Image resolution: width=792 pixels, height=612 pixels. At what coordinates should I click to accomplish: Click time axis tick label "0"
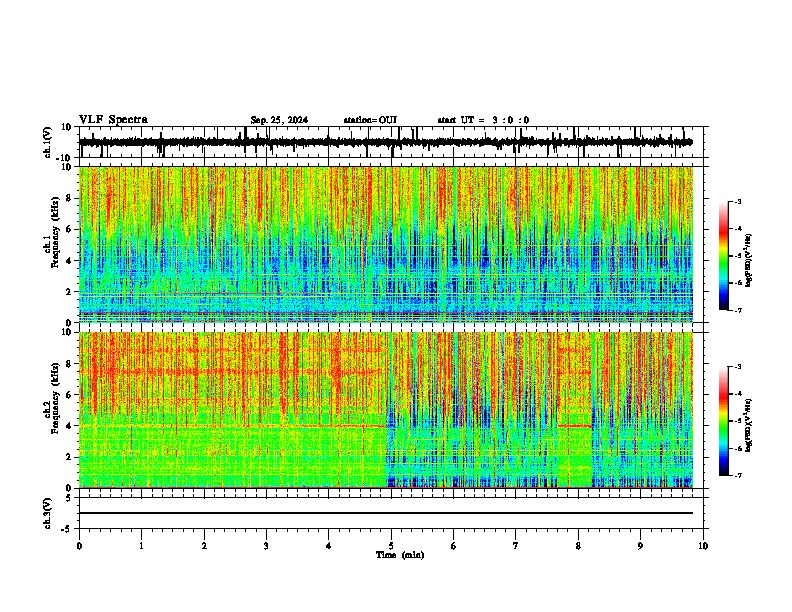pyautogui.click(x=79, y=546)
